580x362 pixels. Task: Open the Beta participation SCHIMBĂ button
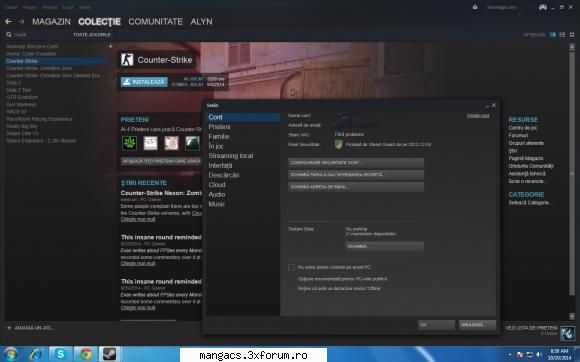click(385, 246)
